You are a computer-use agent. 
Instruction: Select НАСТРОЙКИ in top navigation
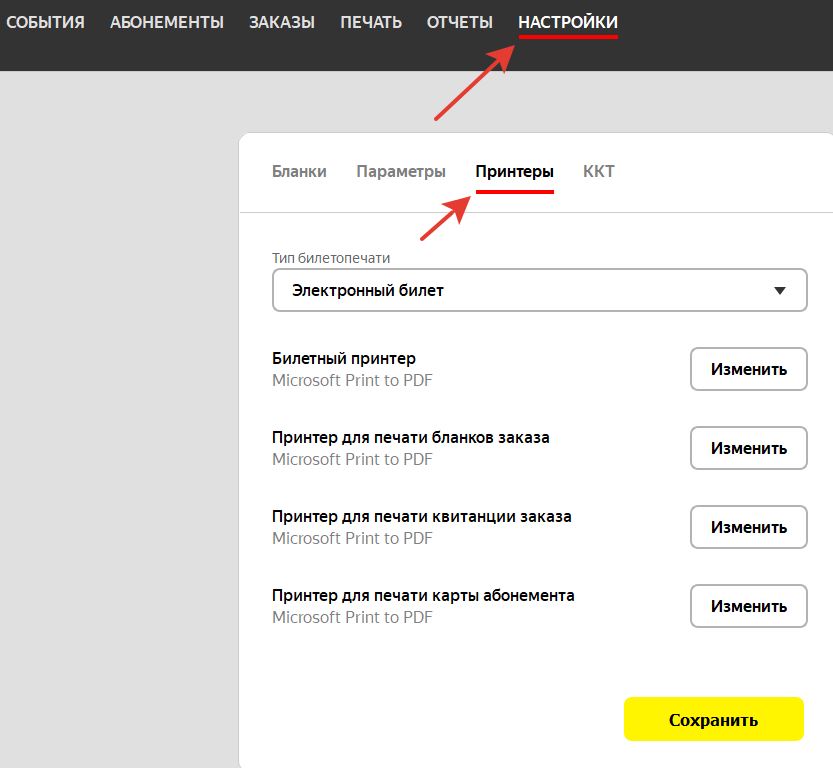(x=568, y=22)
